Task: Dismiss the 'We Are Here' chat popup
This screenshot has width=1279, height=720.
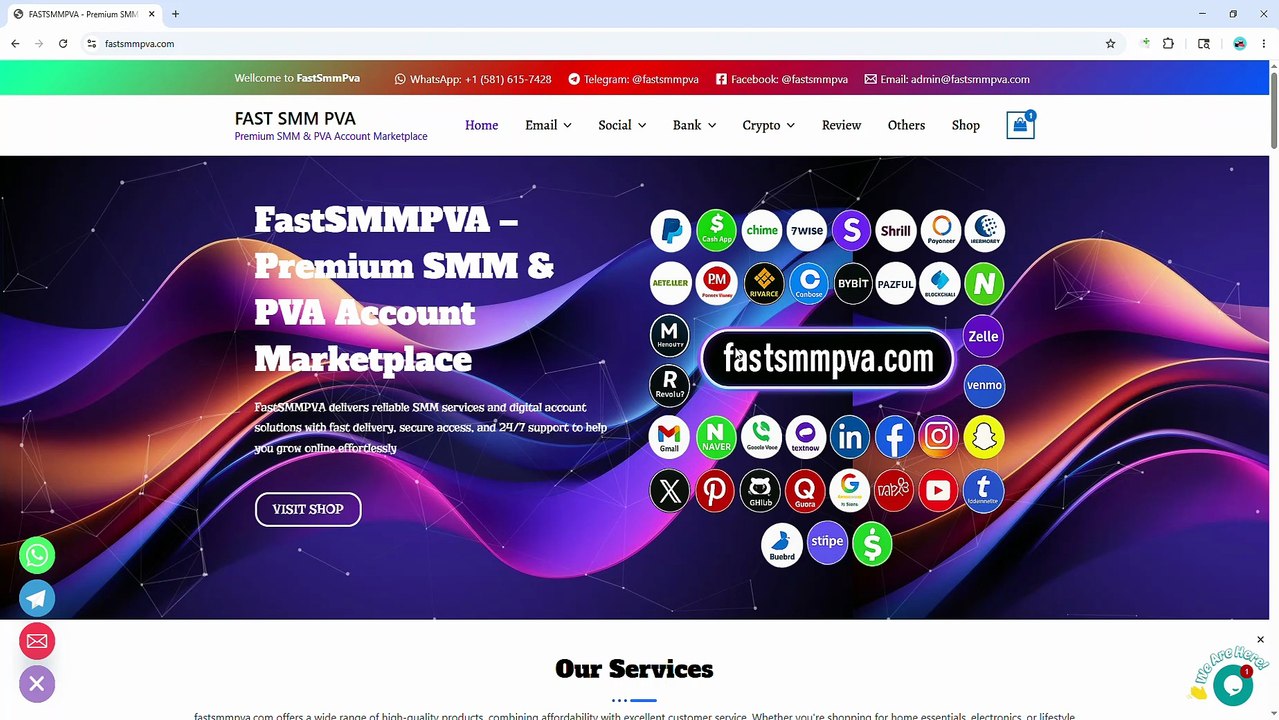Action: coord(1260,640)
